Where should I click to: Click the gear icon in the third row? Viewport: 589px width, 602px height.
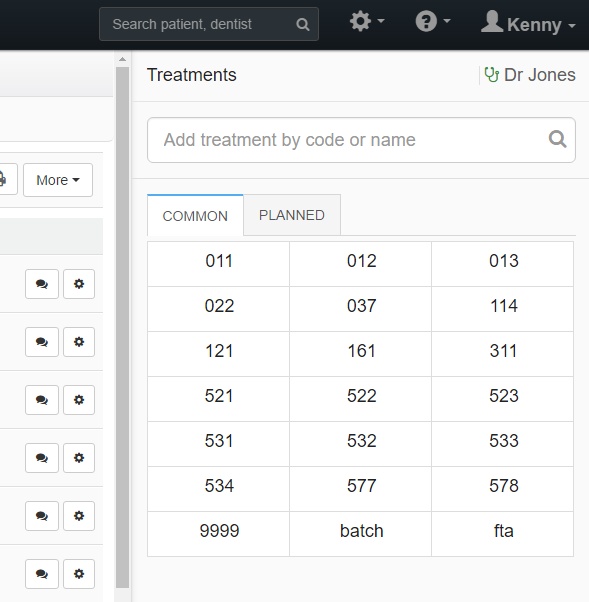[x=79, y=400]
